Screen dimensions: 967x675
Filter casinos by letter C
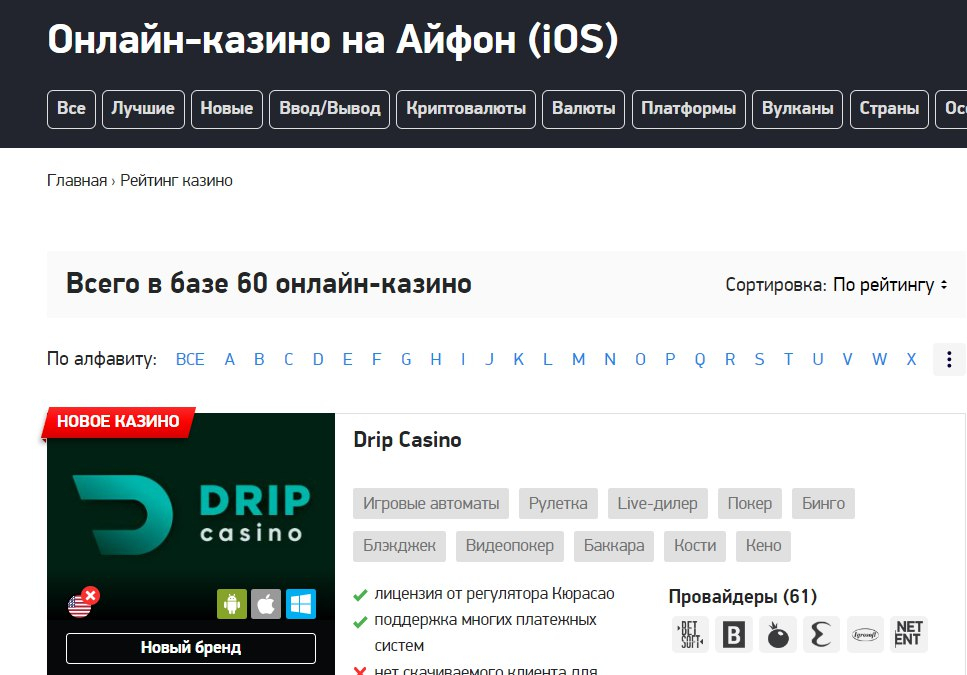pyautogui.click(x=288, y=359)
